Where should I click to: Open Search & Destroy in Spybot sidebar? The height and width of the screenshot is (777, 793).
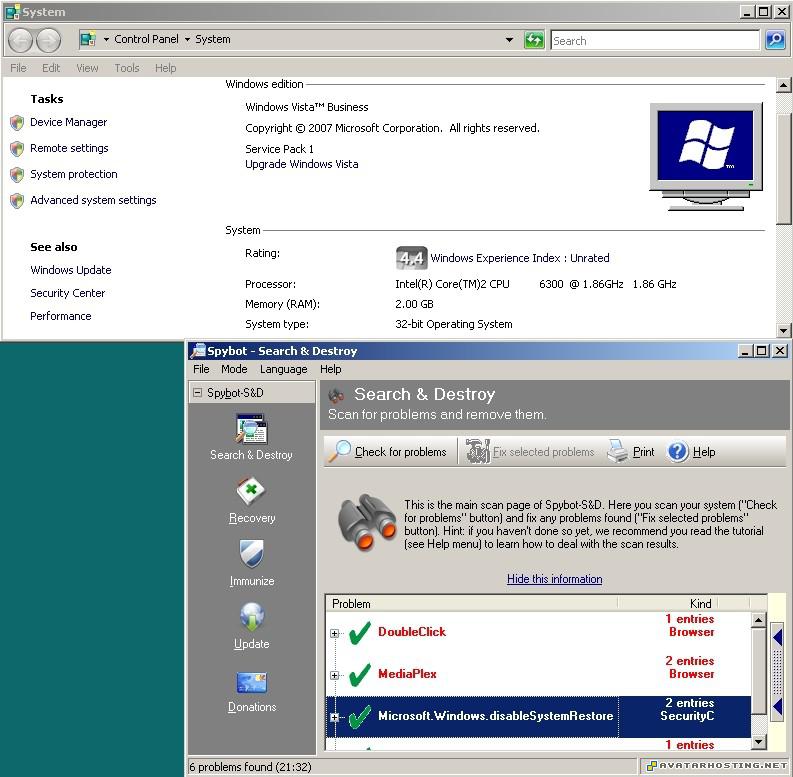point(251,437)
